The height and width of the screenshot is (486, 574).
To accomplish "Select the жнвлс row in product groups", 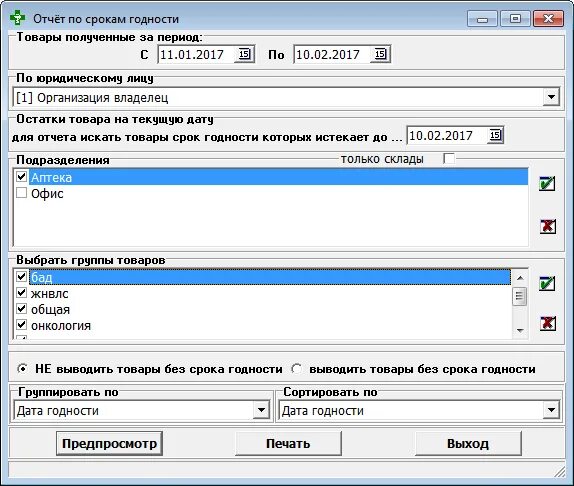I will pyautogui.click(x=263, y=293).
